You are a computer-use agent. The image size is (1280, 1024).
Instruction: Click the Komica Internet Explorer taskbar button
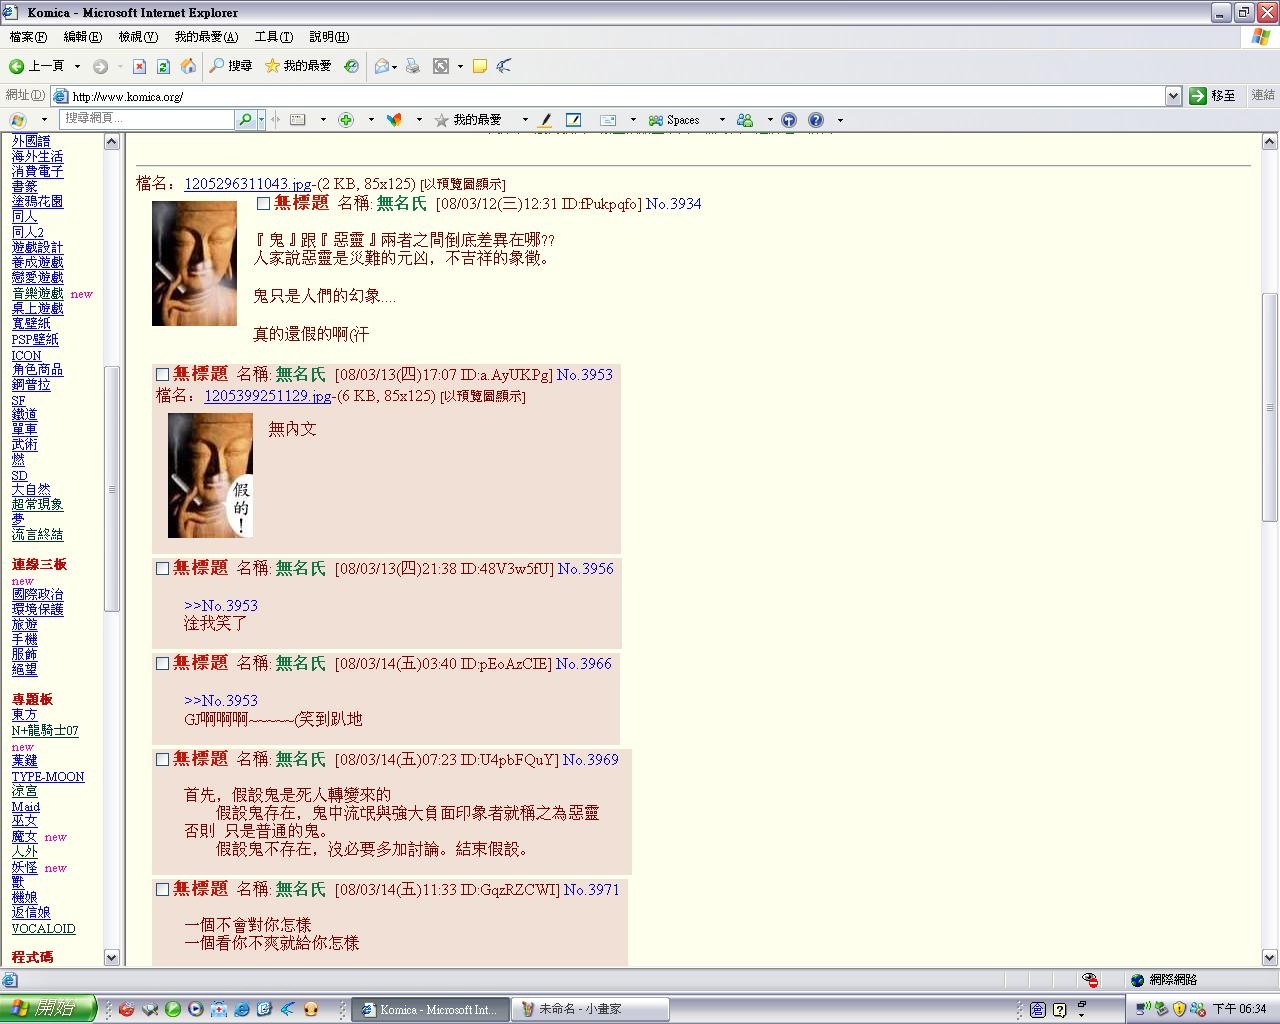pyautogui.click(x=431, y=1010)
